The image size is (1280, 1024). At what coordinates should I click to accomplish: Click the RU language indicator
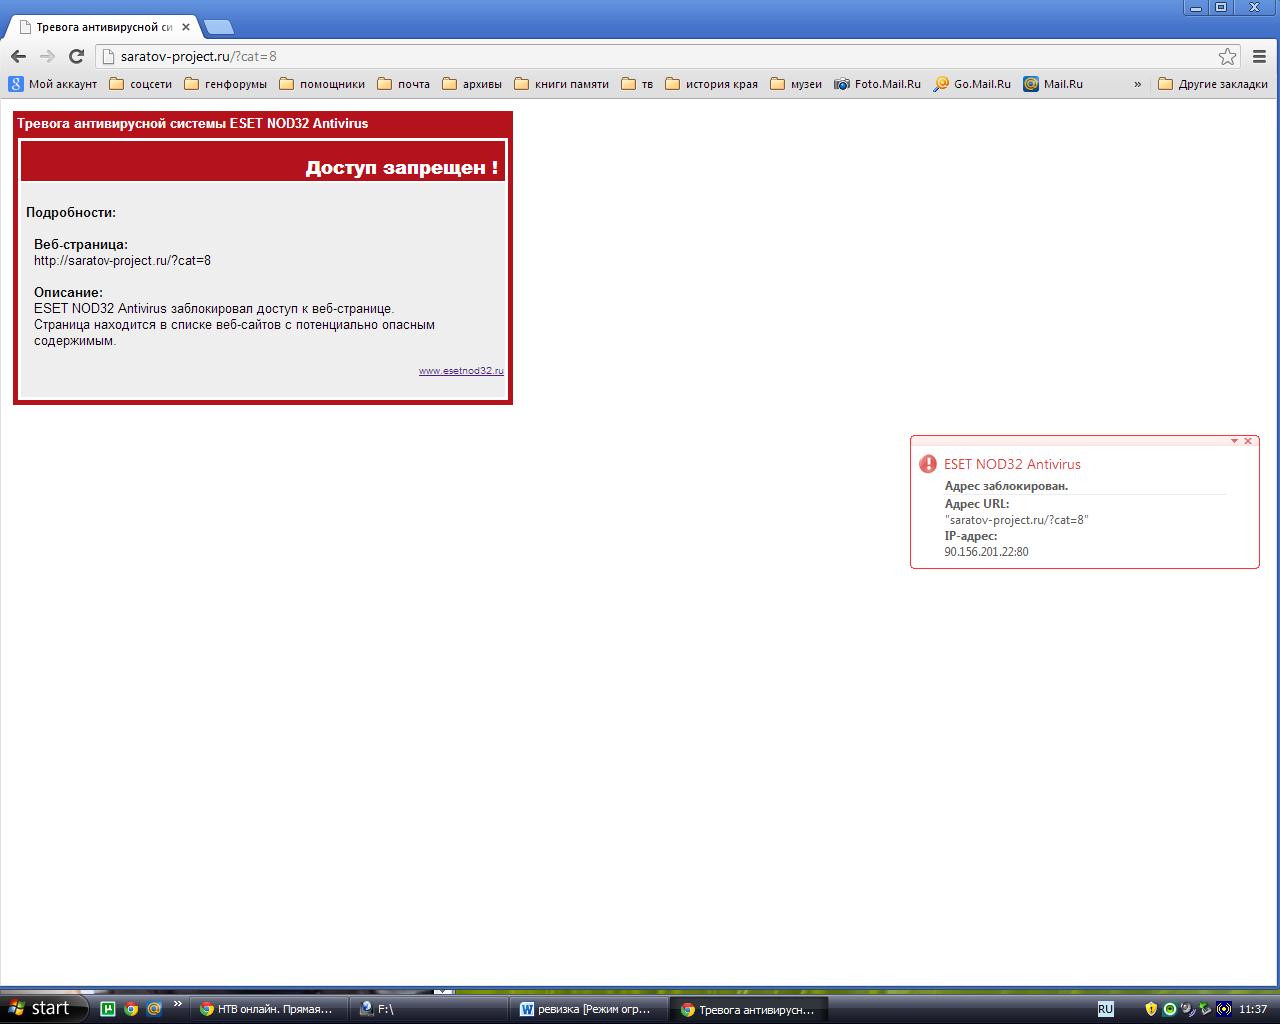coord(1105,1009)
